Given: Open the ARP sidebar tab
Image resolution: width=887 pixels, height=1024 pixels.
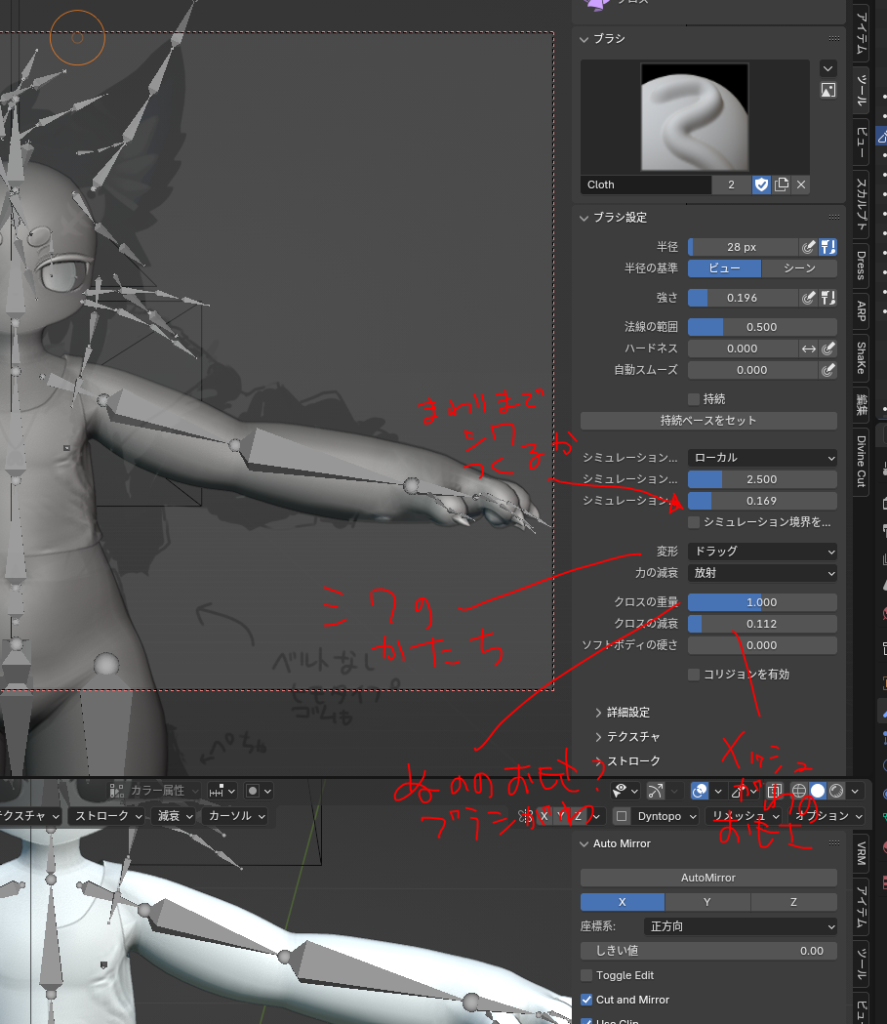Looking at the screenshot, I should (861, 311).
